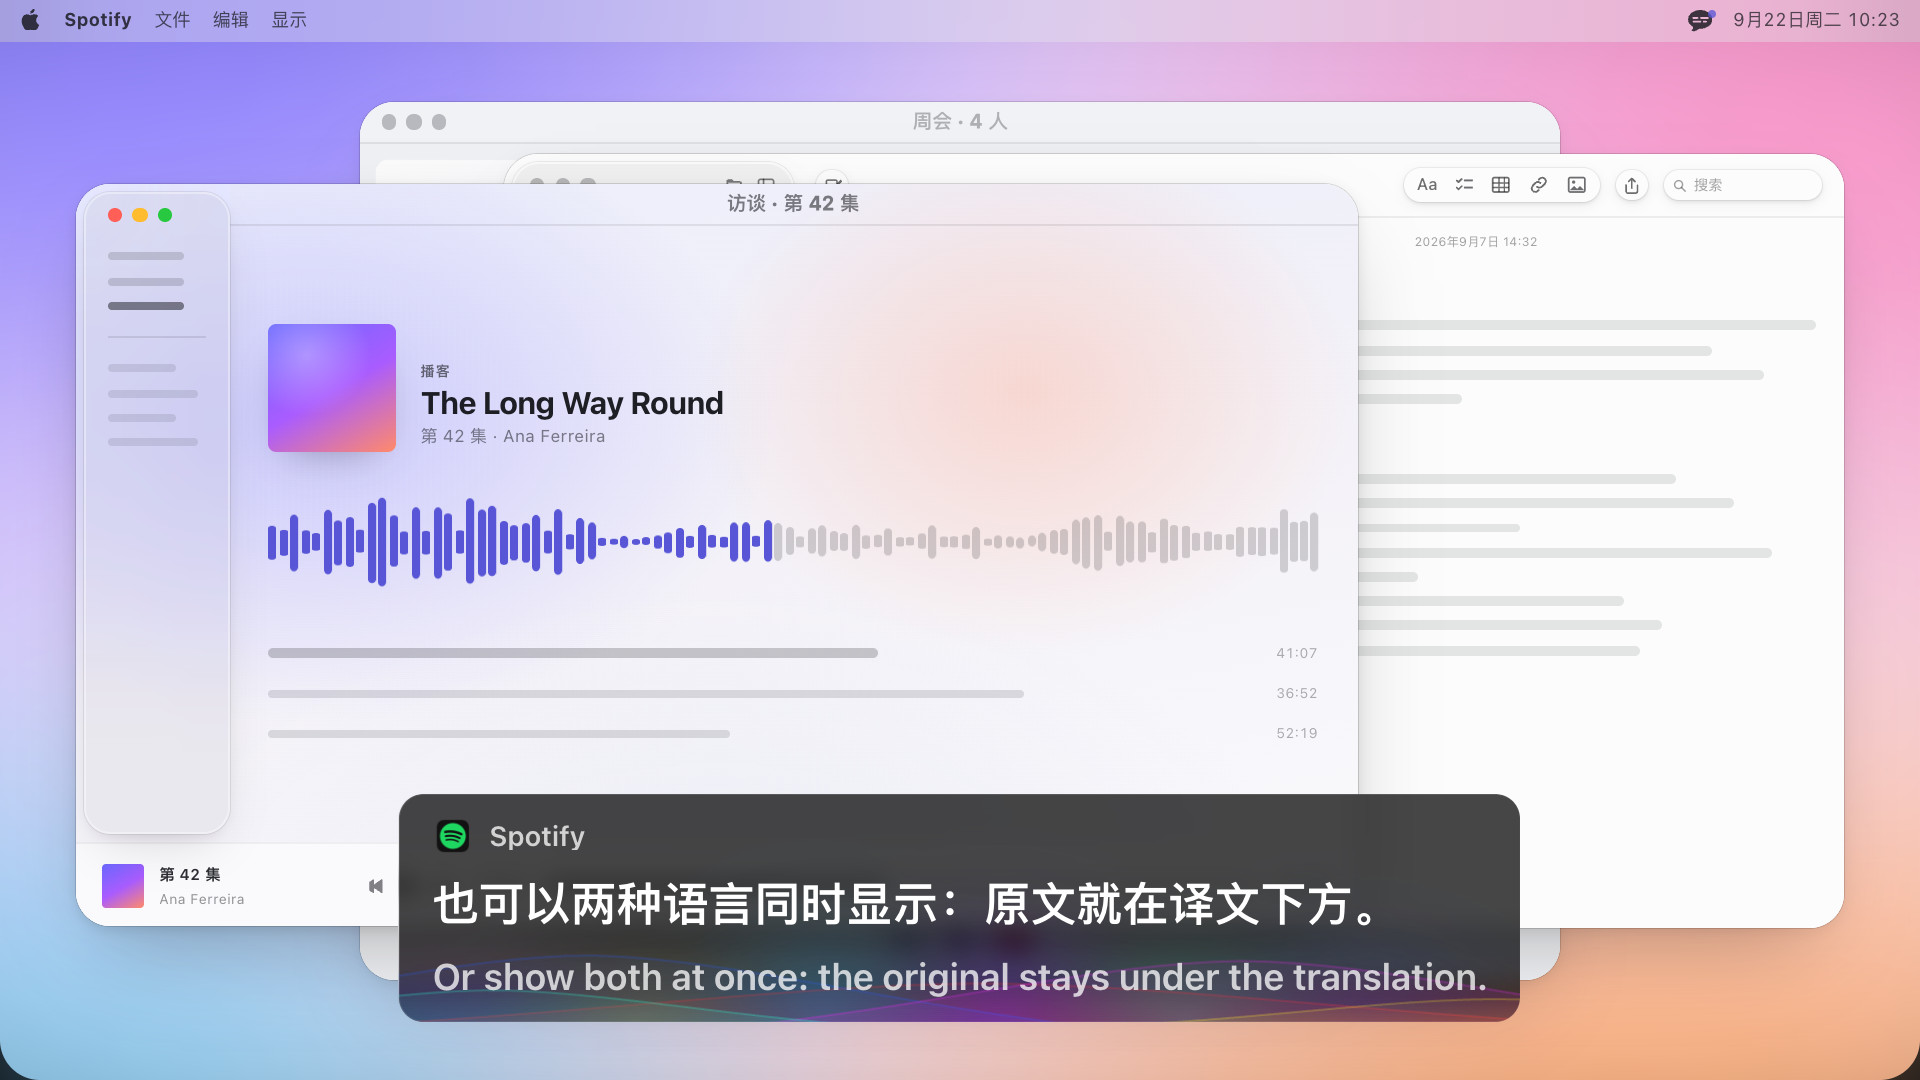Click Ana Ferreira in the player bar
1920x1080 pixels.
[x=202, y=899]
